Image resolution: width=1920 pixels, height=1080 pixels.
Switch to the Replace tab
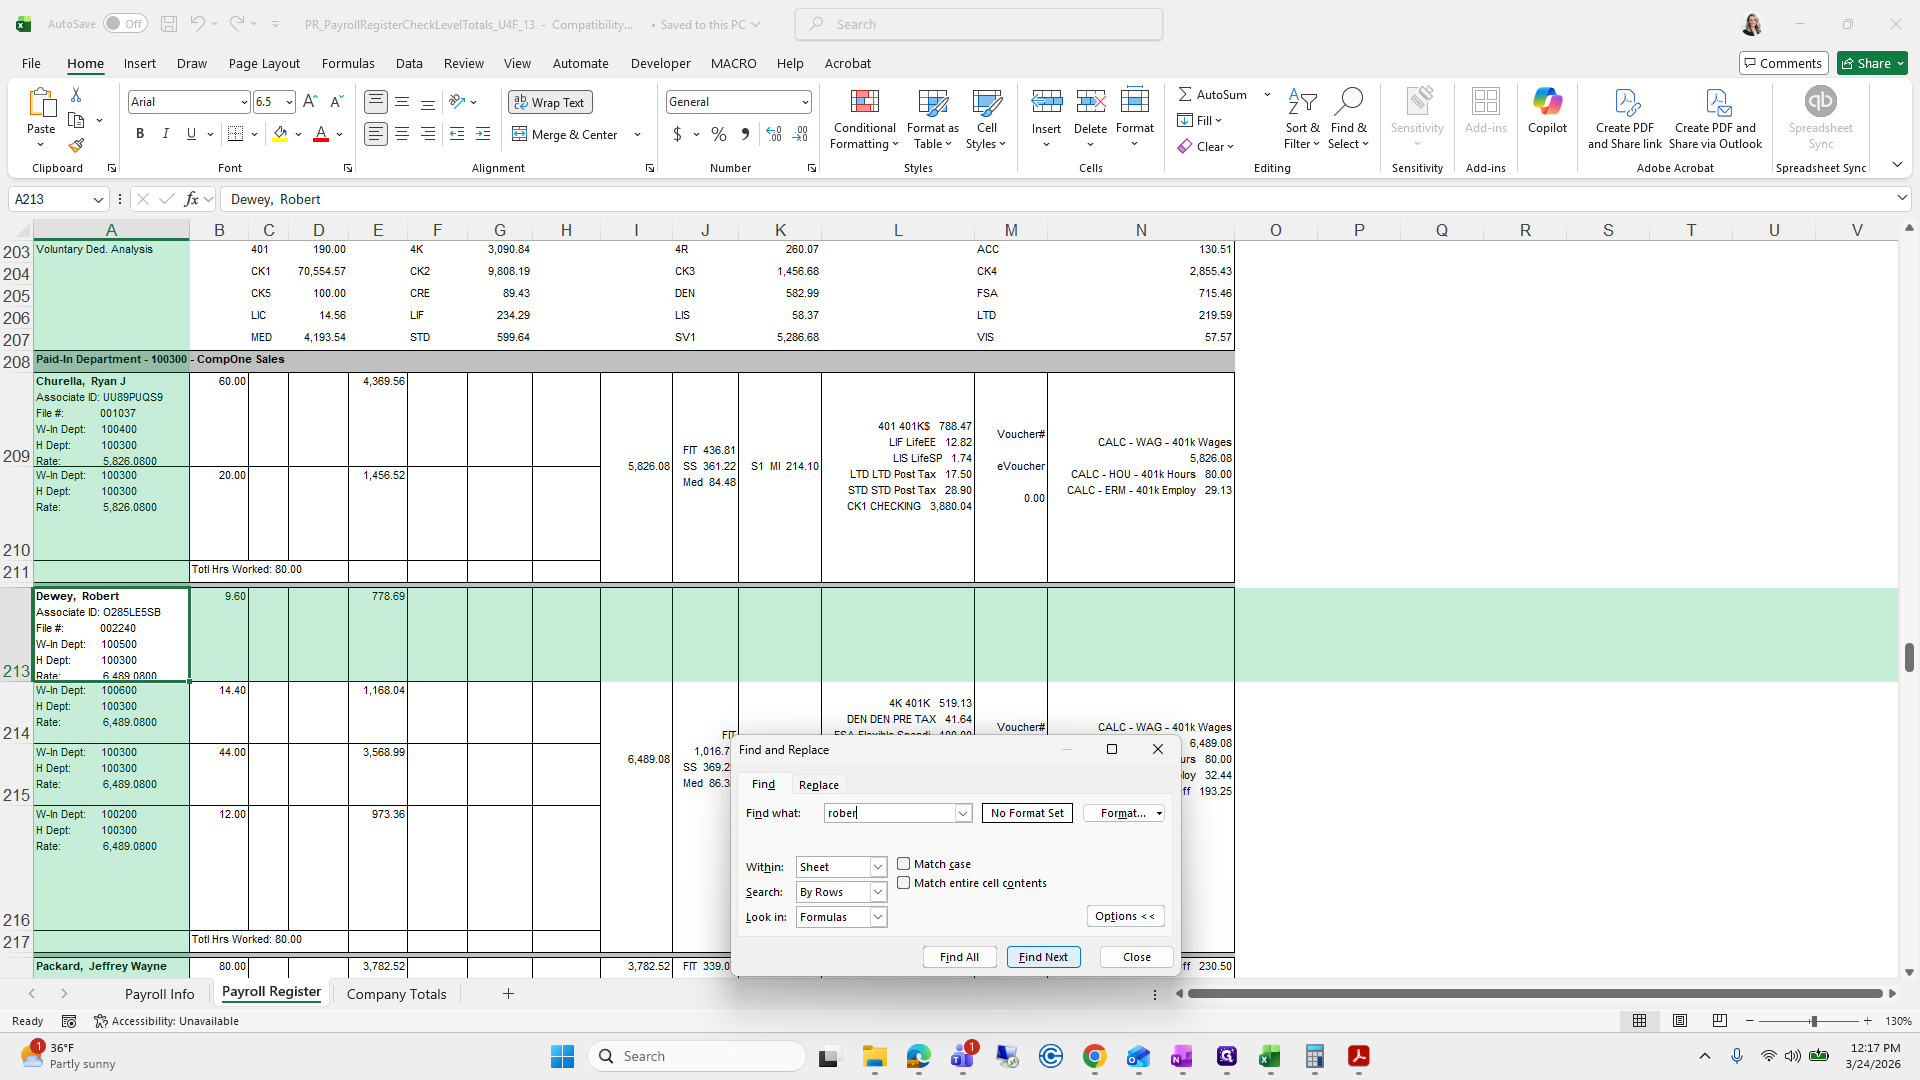click(818, 785)
